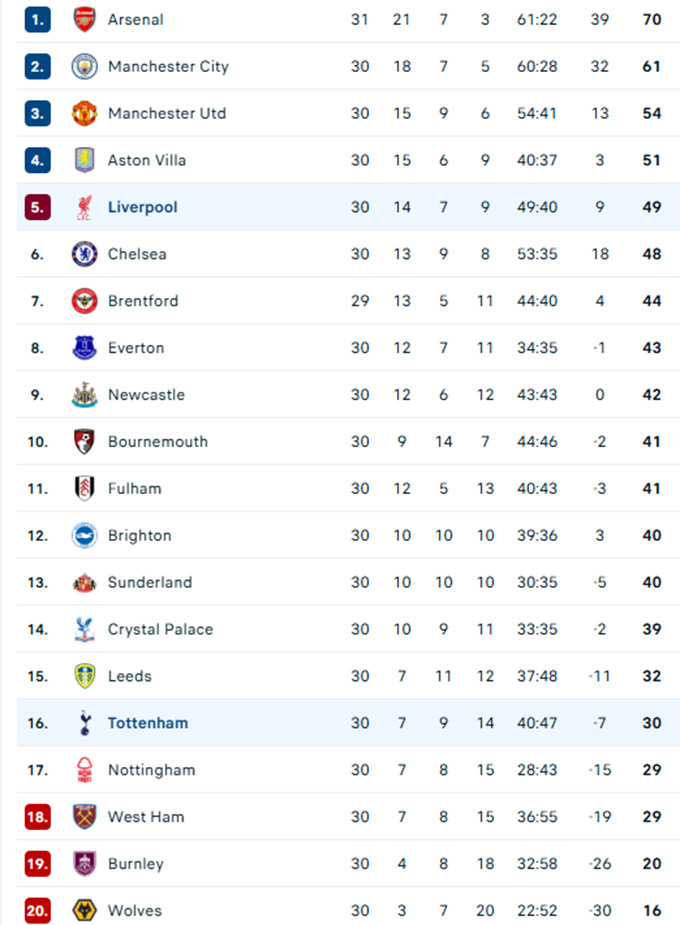Viewport: 680px width, 925px height.
Task: Click the Aston Villa club crest
Action: point(85,160)
